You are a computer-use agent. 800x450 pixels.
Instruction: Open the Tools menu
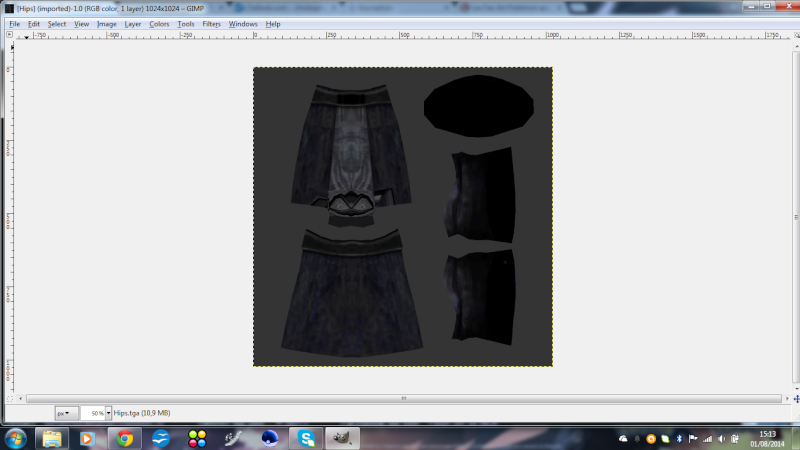click(x=186, y=24)
